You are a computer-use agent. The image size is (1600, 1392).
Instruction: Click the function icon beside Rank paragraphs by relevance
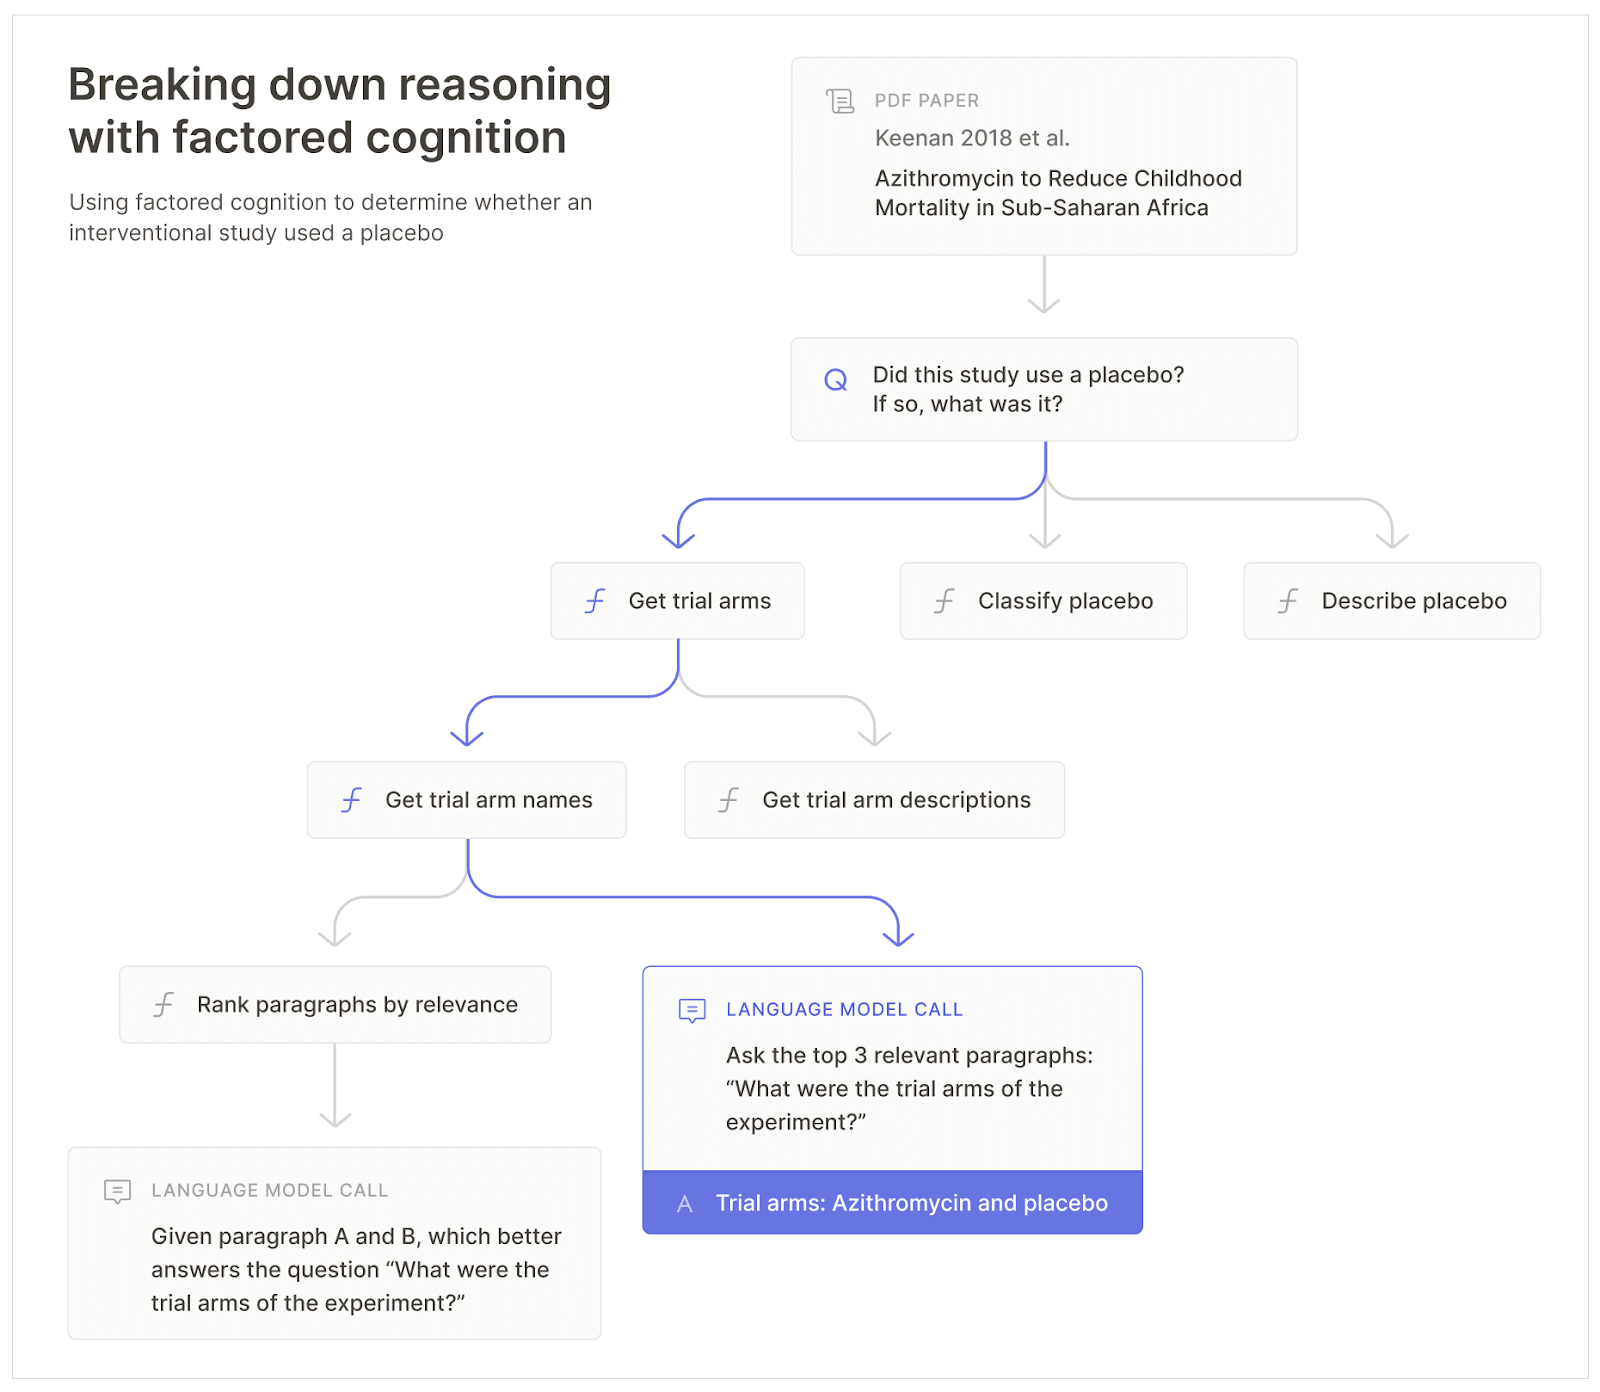[164, 1005]
